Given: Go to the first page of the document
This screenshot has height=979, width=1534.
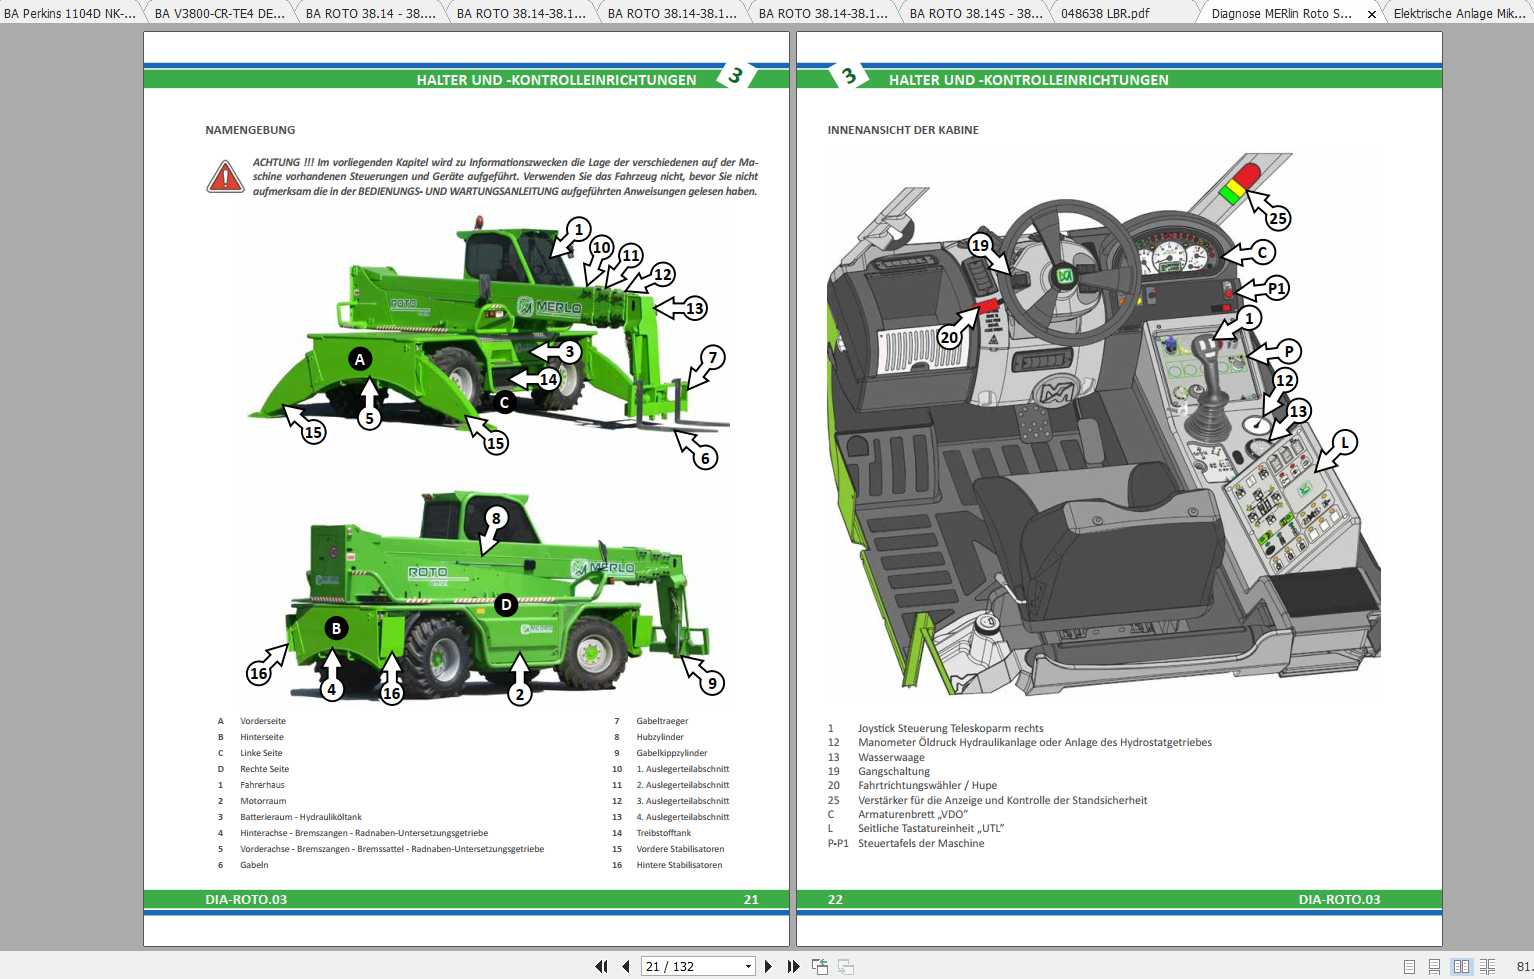Looking at the screenshot, I should click(601, 966).
